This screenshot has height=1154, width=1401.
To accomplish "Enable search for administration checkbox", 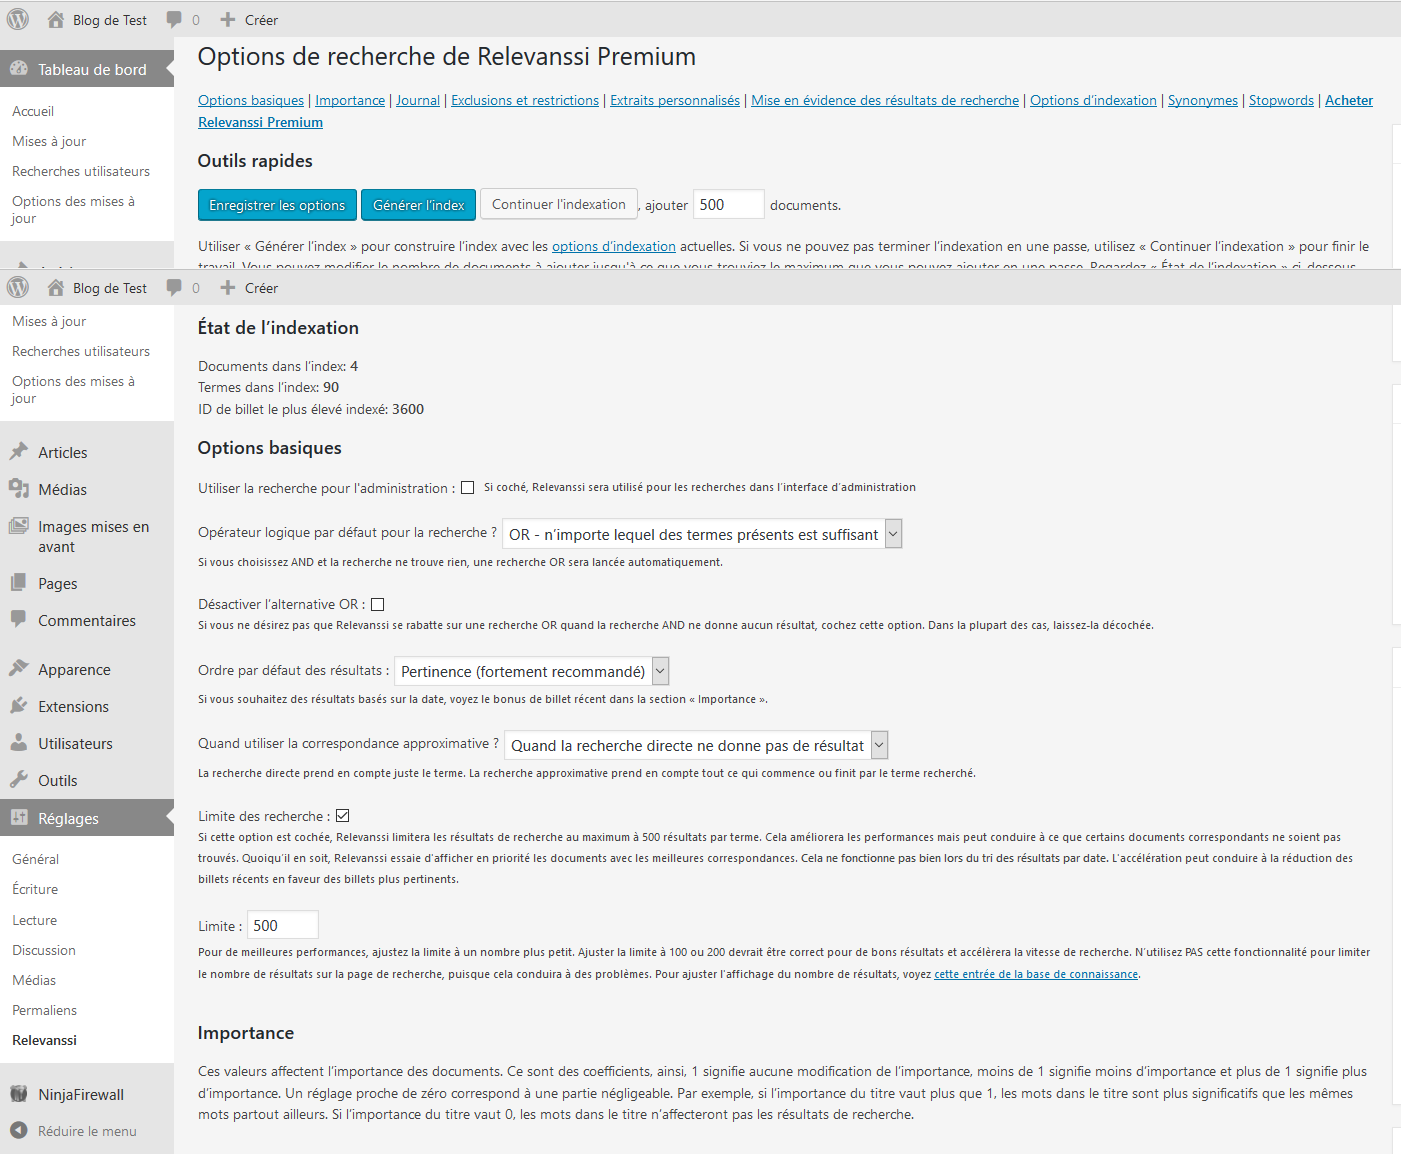I will tap(467, 488).
